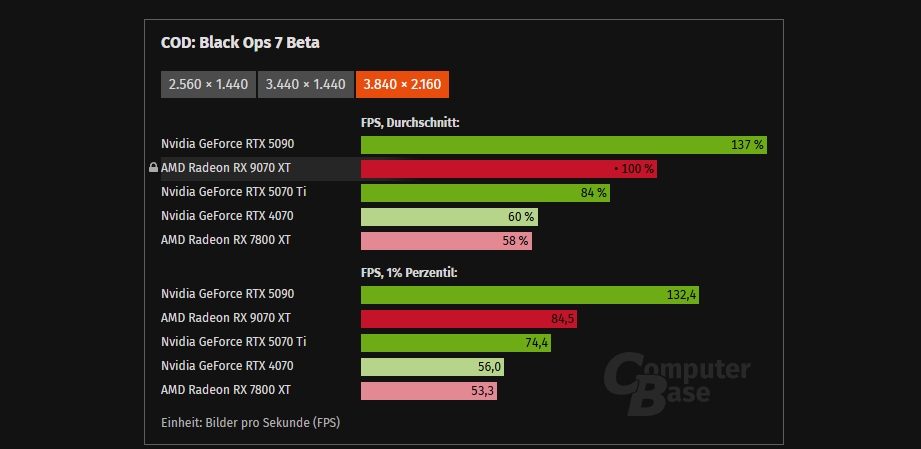The width and height of the screenshot is (921, 449).
Task: Select the 3.840 × 2.160 resolution tab
Action: point(402,84)
